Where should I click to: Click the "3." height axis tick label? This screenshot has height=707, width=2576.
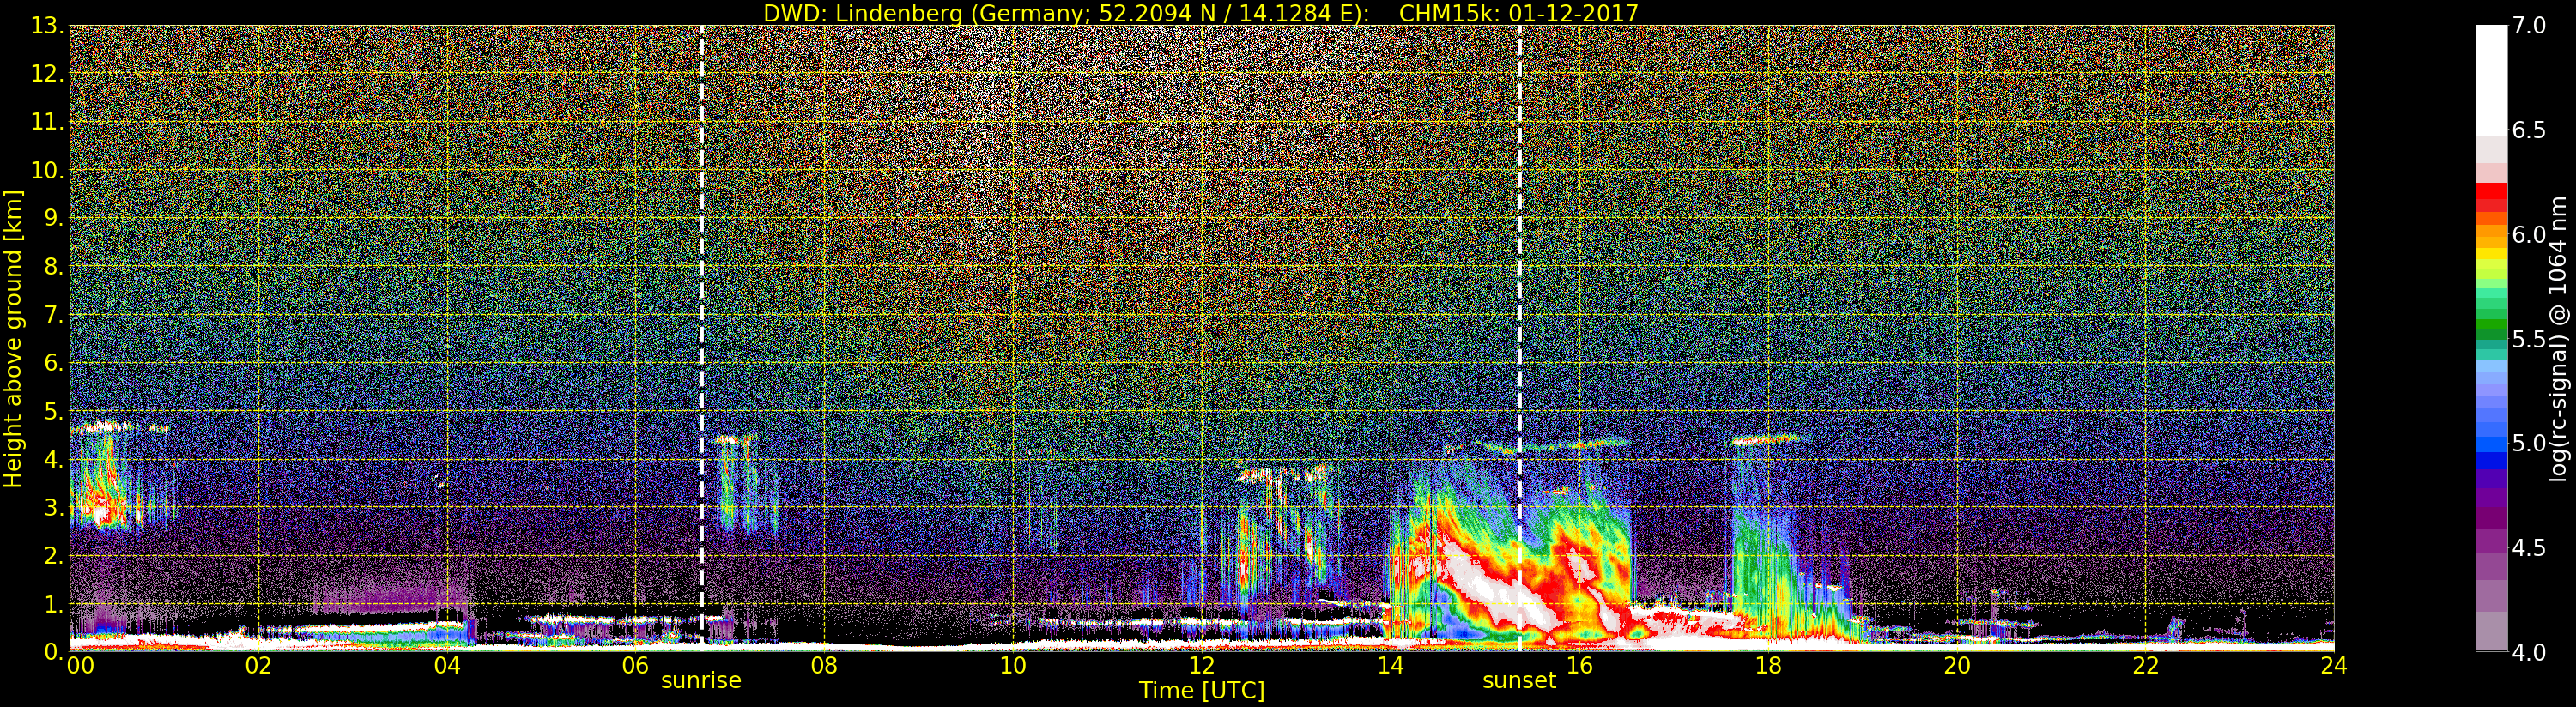(x=54, y=507)
